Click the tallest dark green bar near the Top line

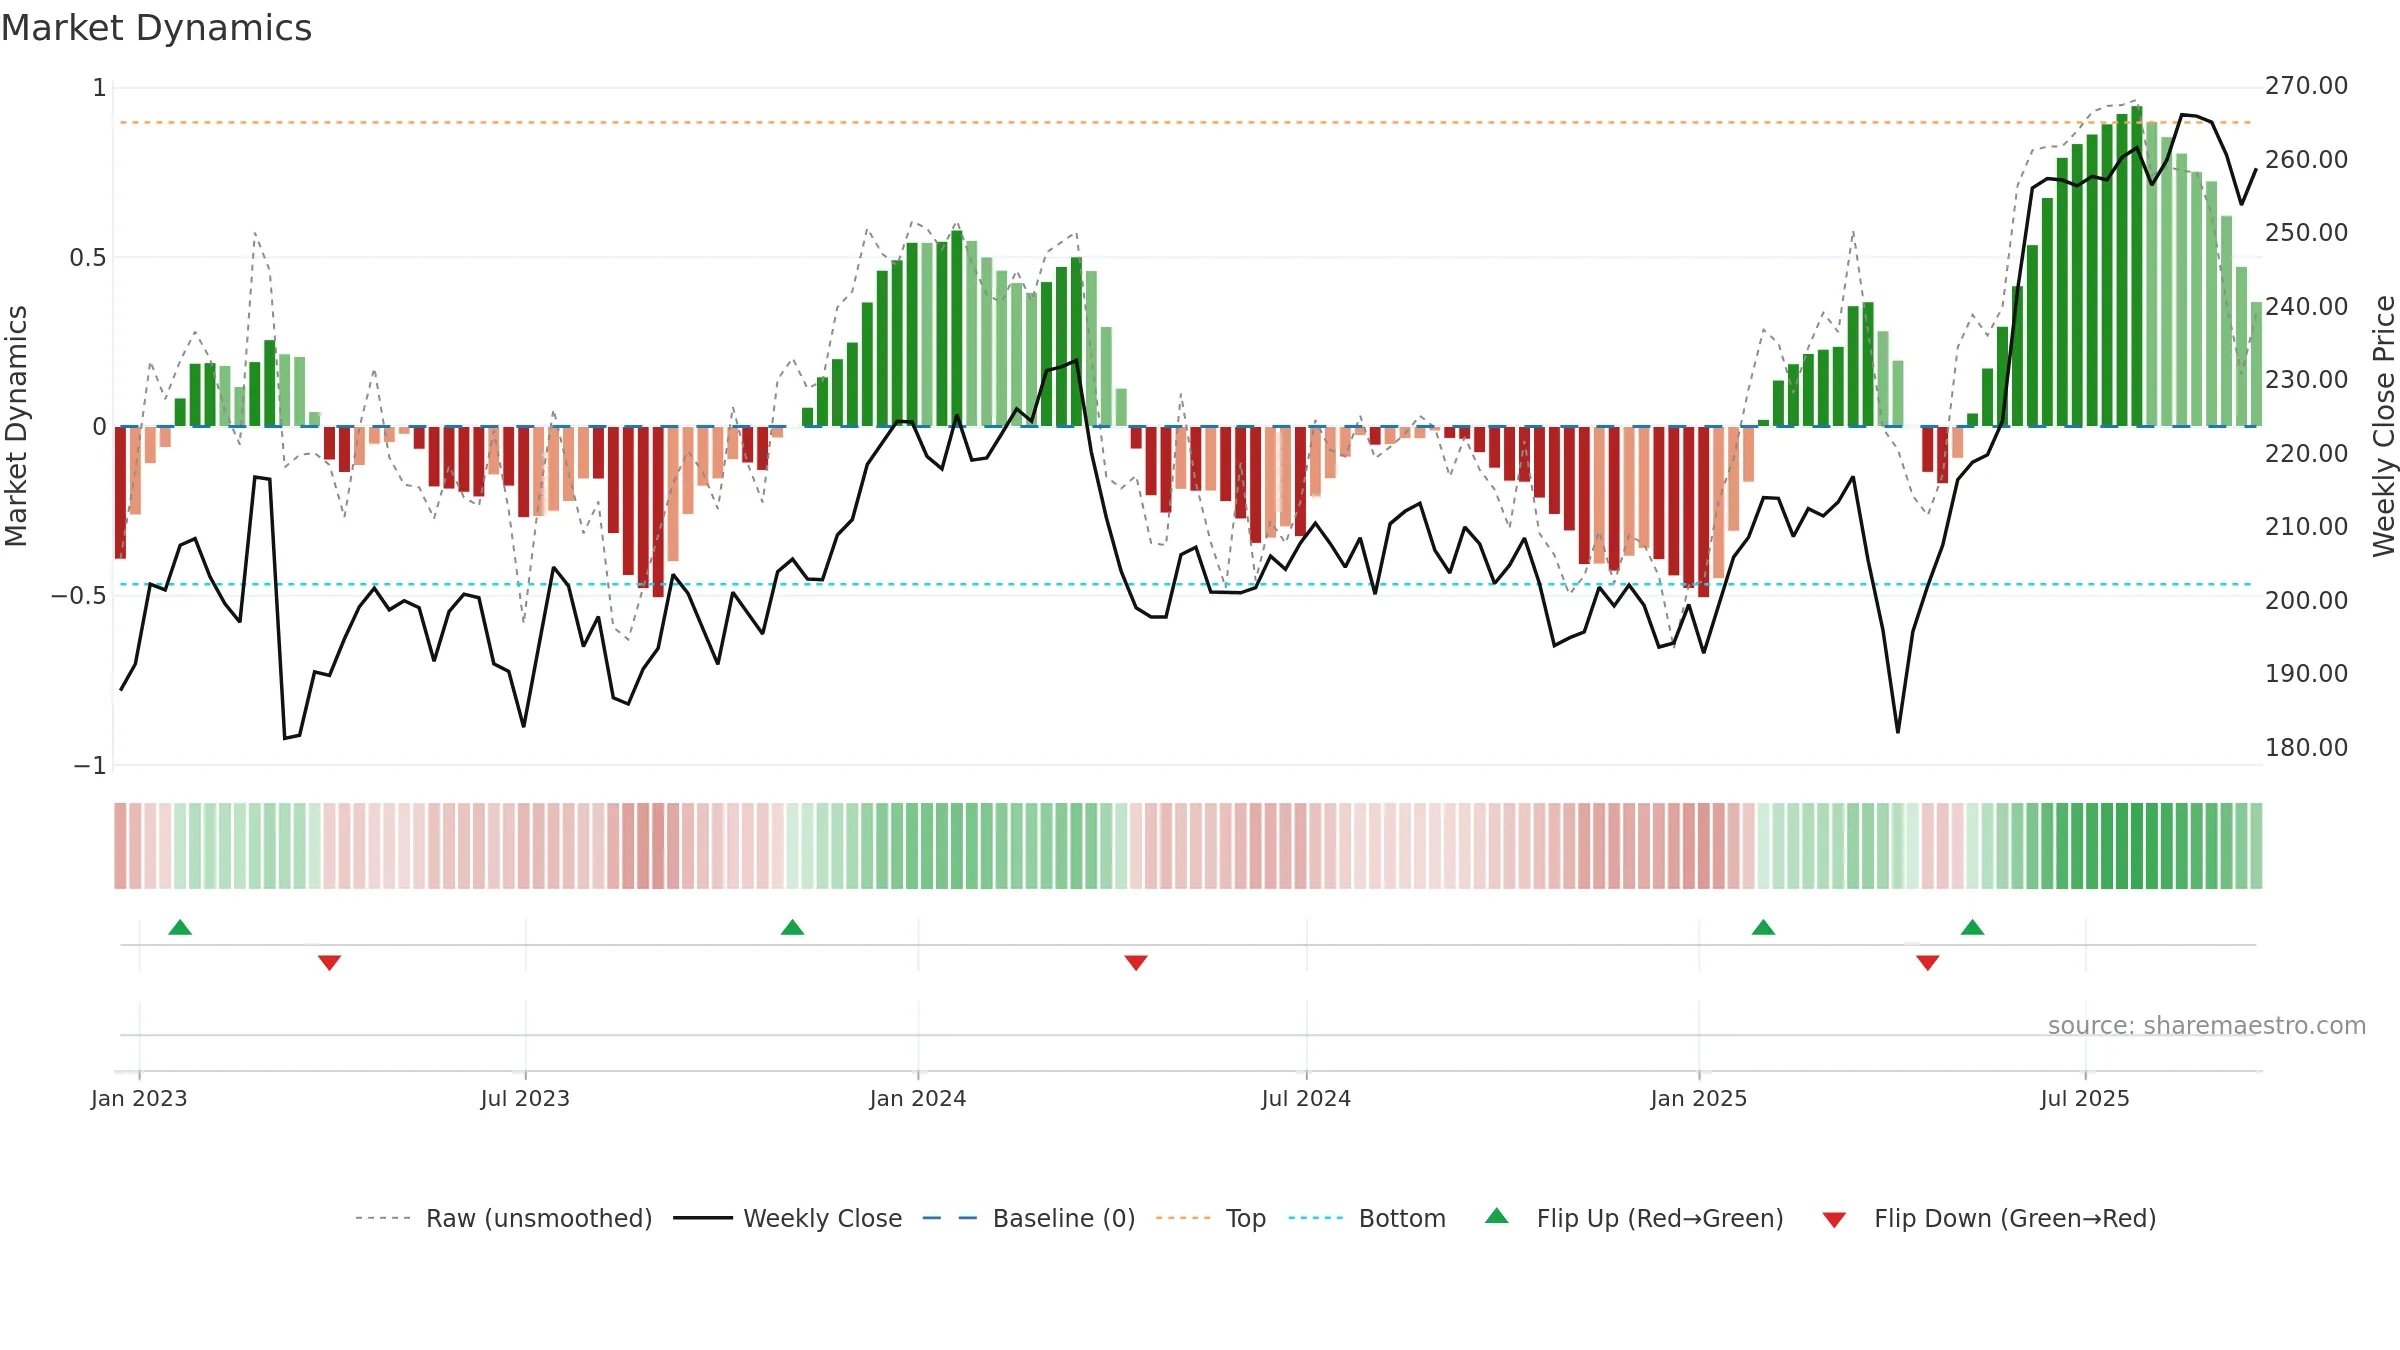tap(2137, 266)
